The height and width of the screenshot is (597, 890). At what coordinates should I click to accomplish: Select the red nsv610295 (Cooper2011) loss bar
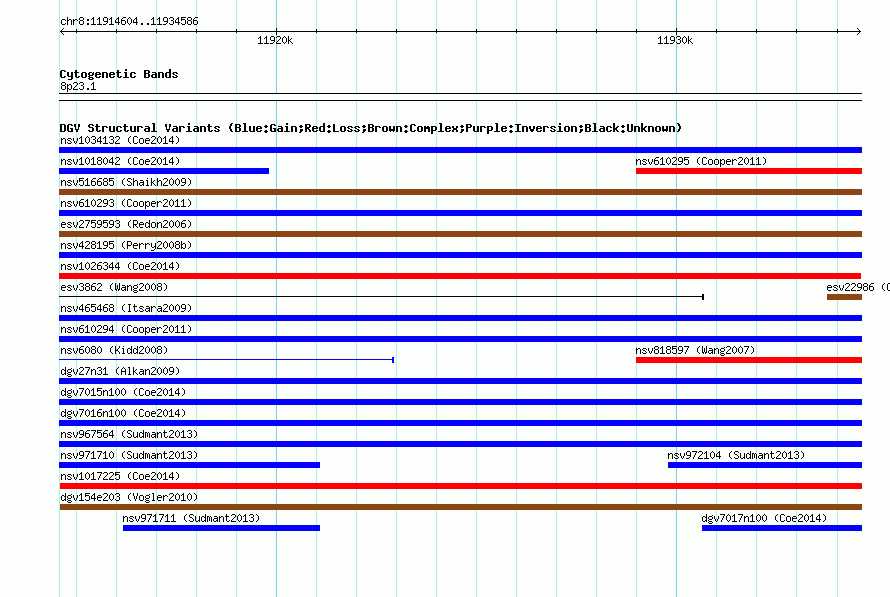point(749,171)
